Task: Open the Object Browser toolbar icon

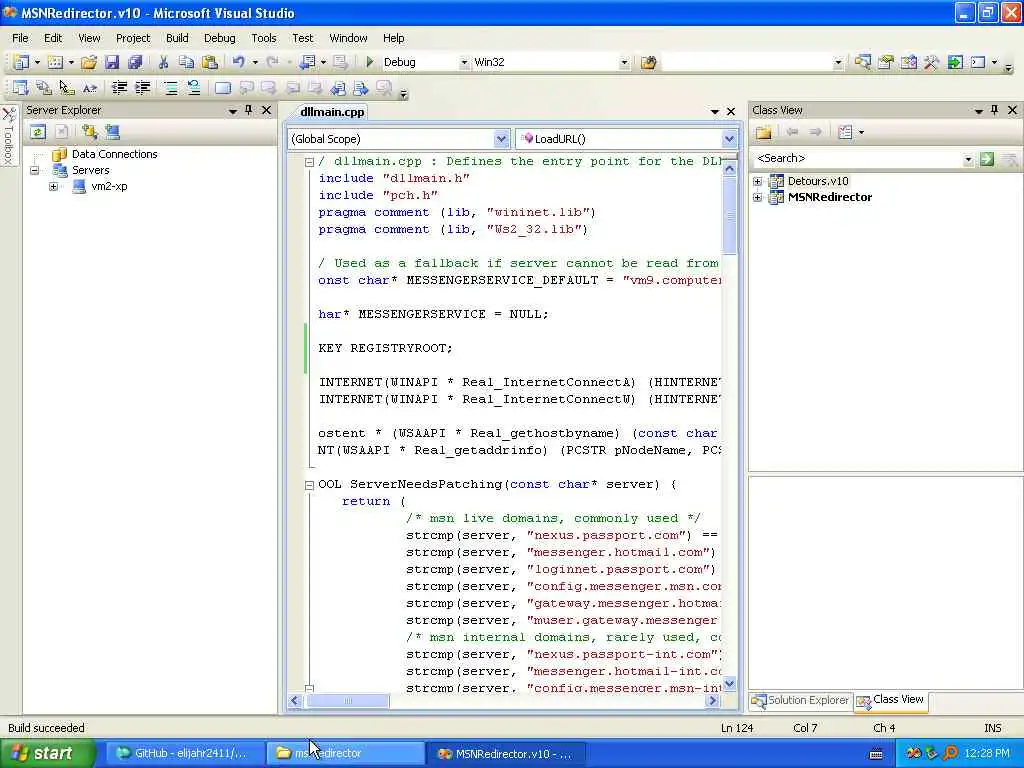Action: [908, 63]
